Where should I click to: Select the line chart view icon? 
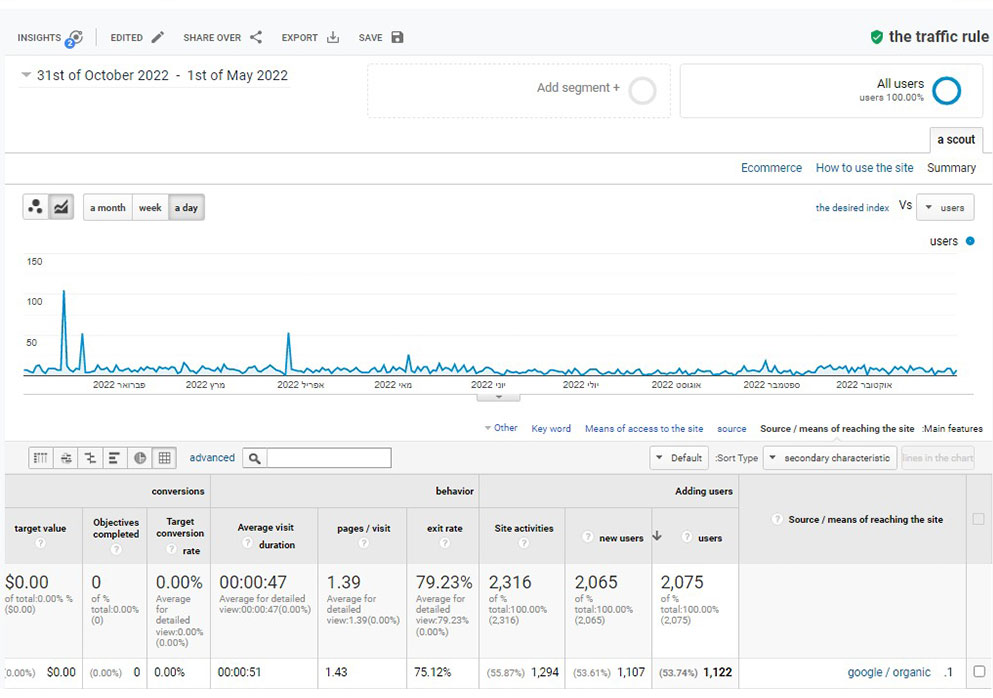[61, 208]
